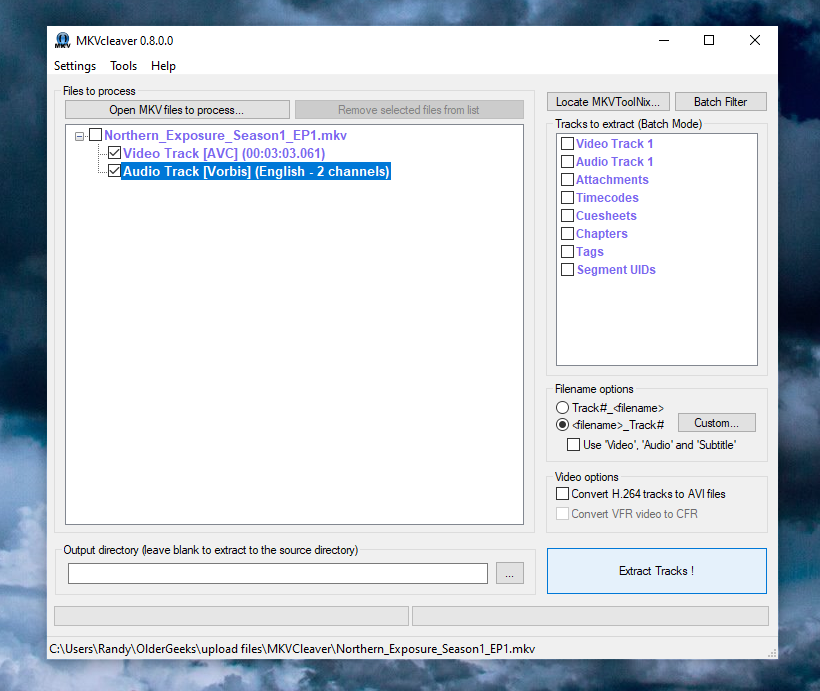Click the status bar file path text

292,649
